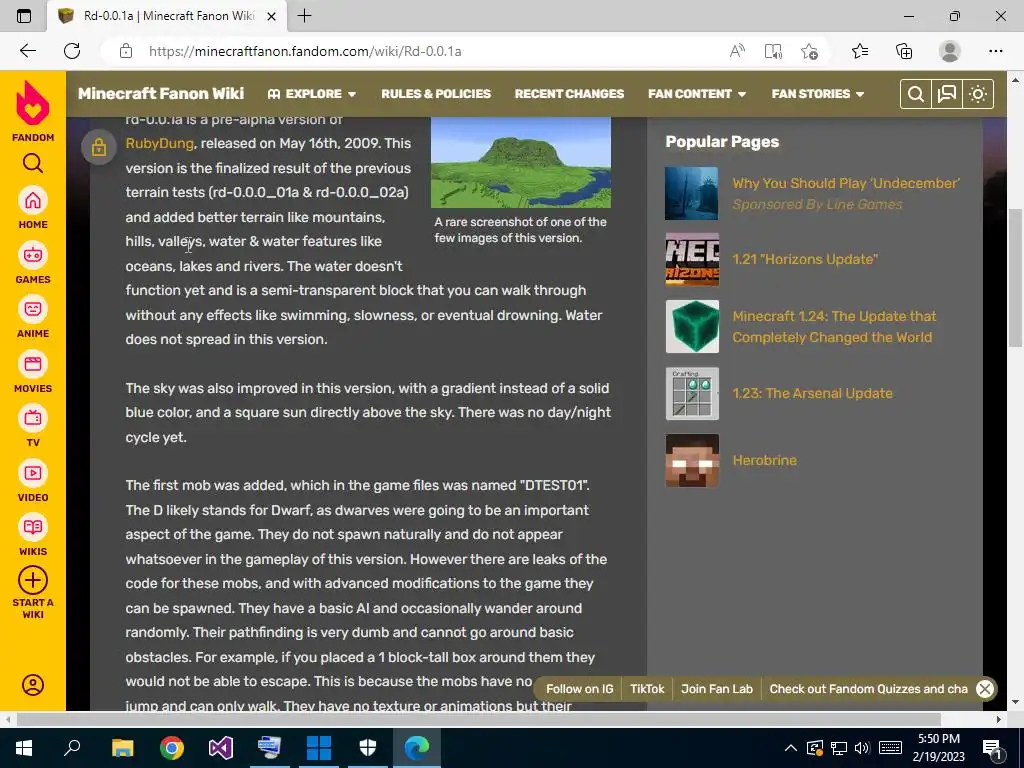The width and height of the screenshot is (1024, 768).
Task: Click the green block thumbnail
Action: [x=692, y=327]
